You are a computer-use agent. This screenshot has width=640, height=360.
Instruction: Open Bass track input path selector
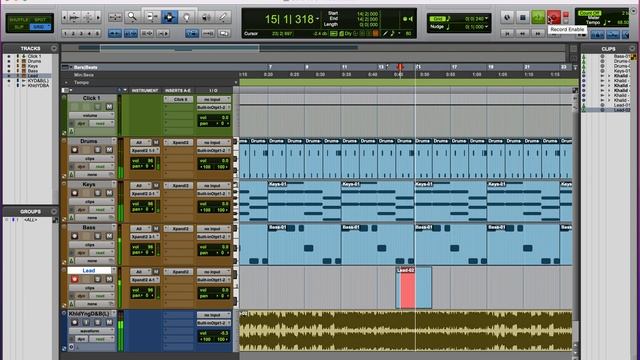click(213, 229)
